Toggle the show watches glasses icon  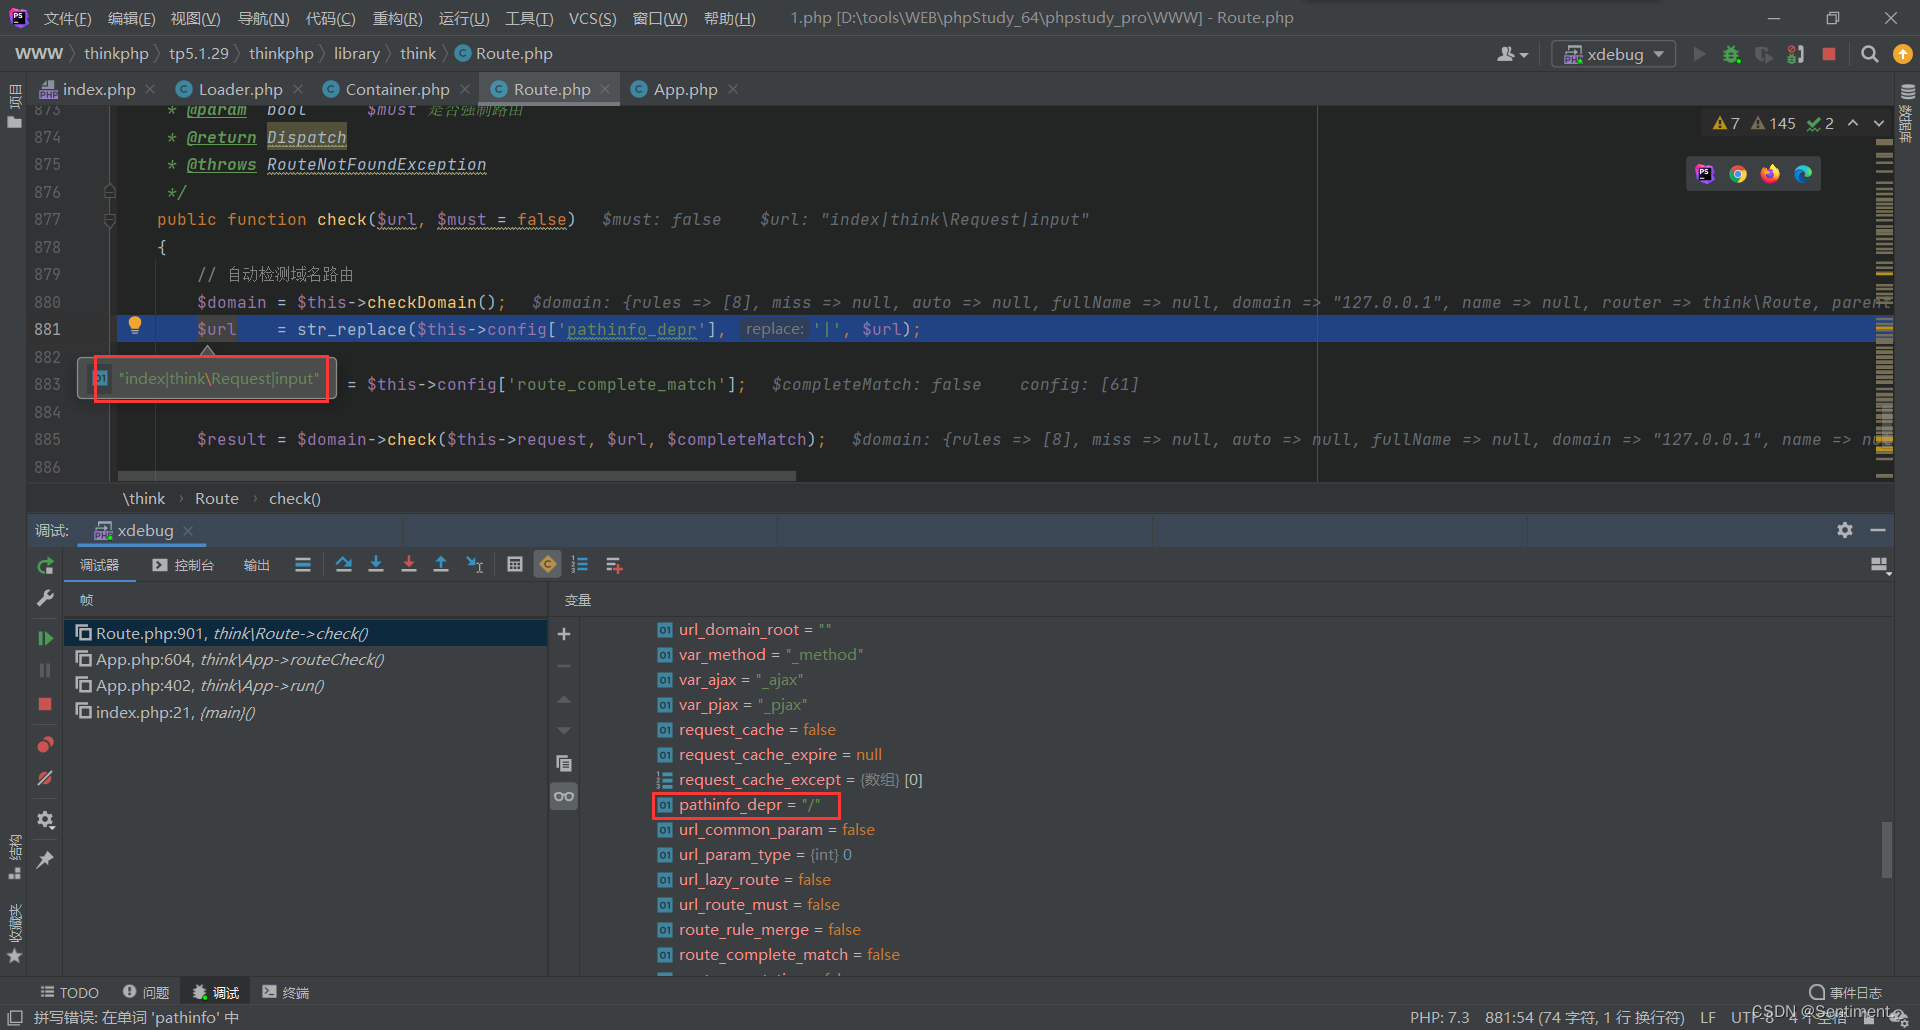pos(564,796)
